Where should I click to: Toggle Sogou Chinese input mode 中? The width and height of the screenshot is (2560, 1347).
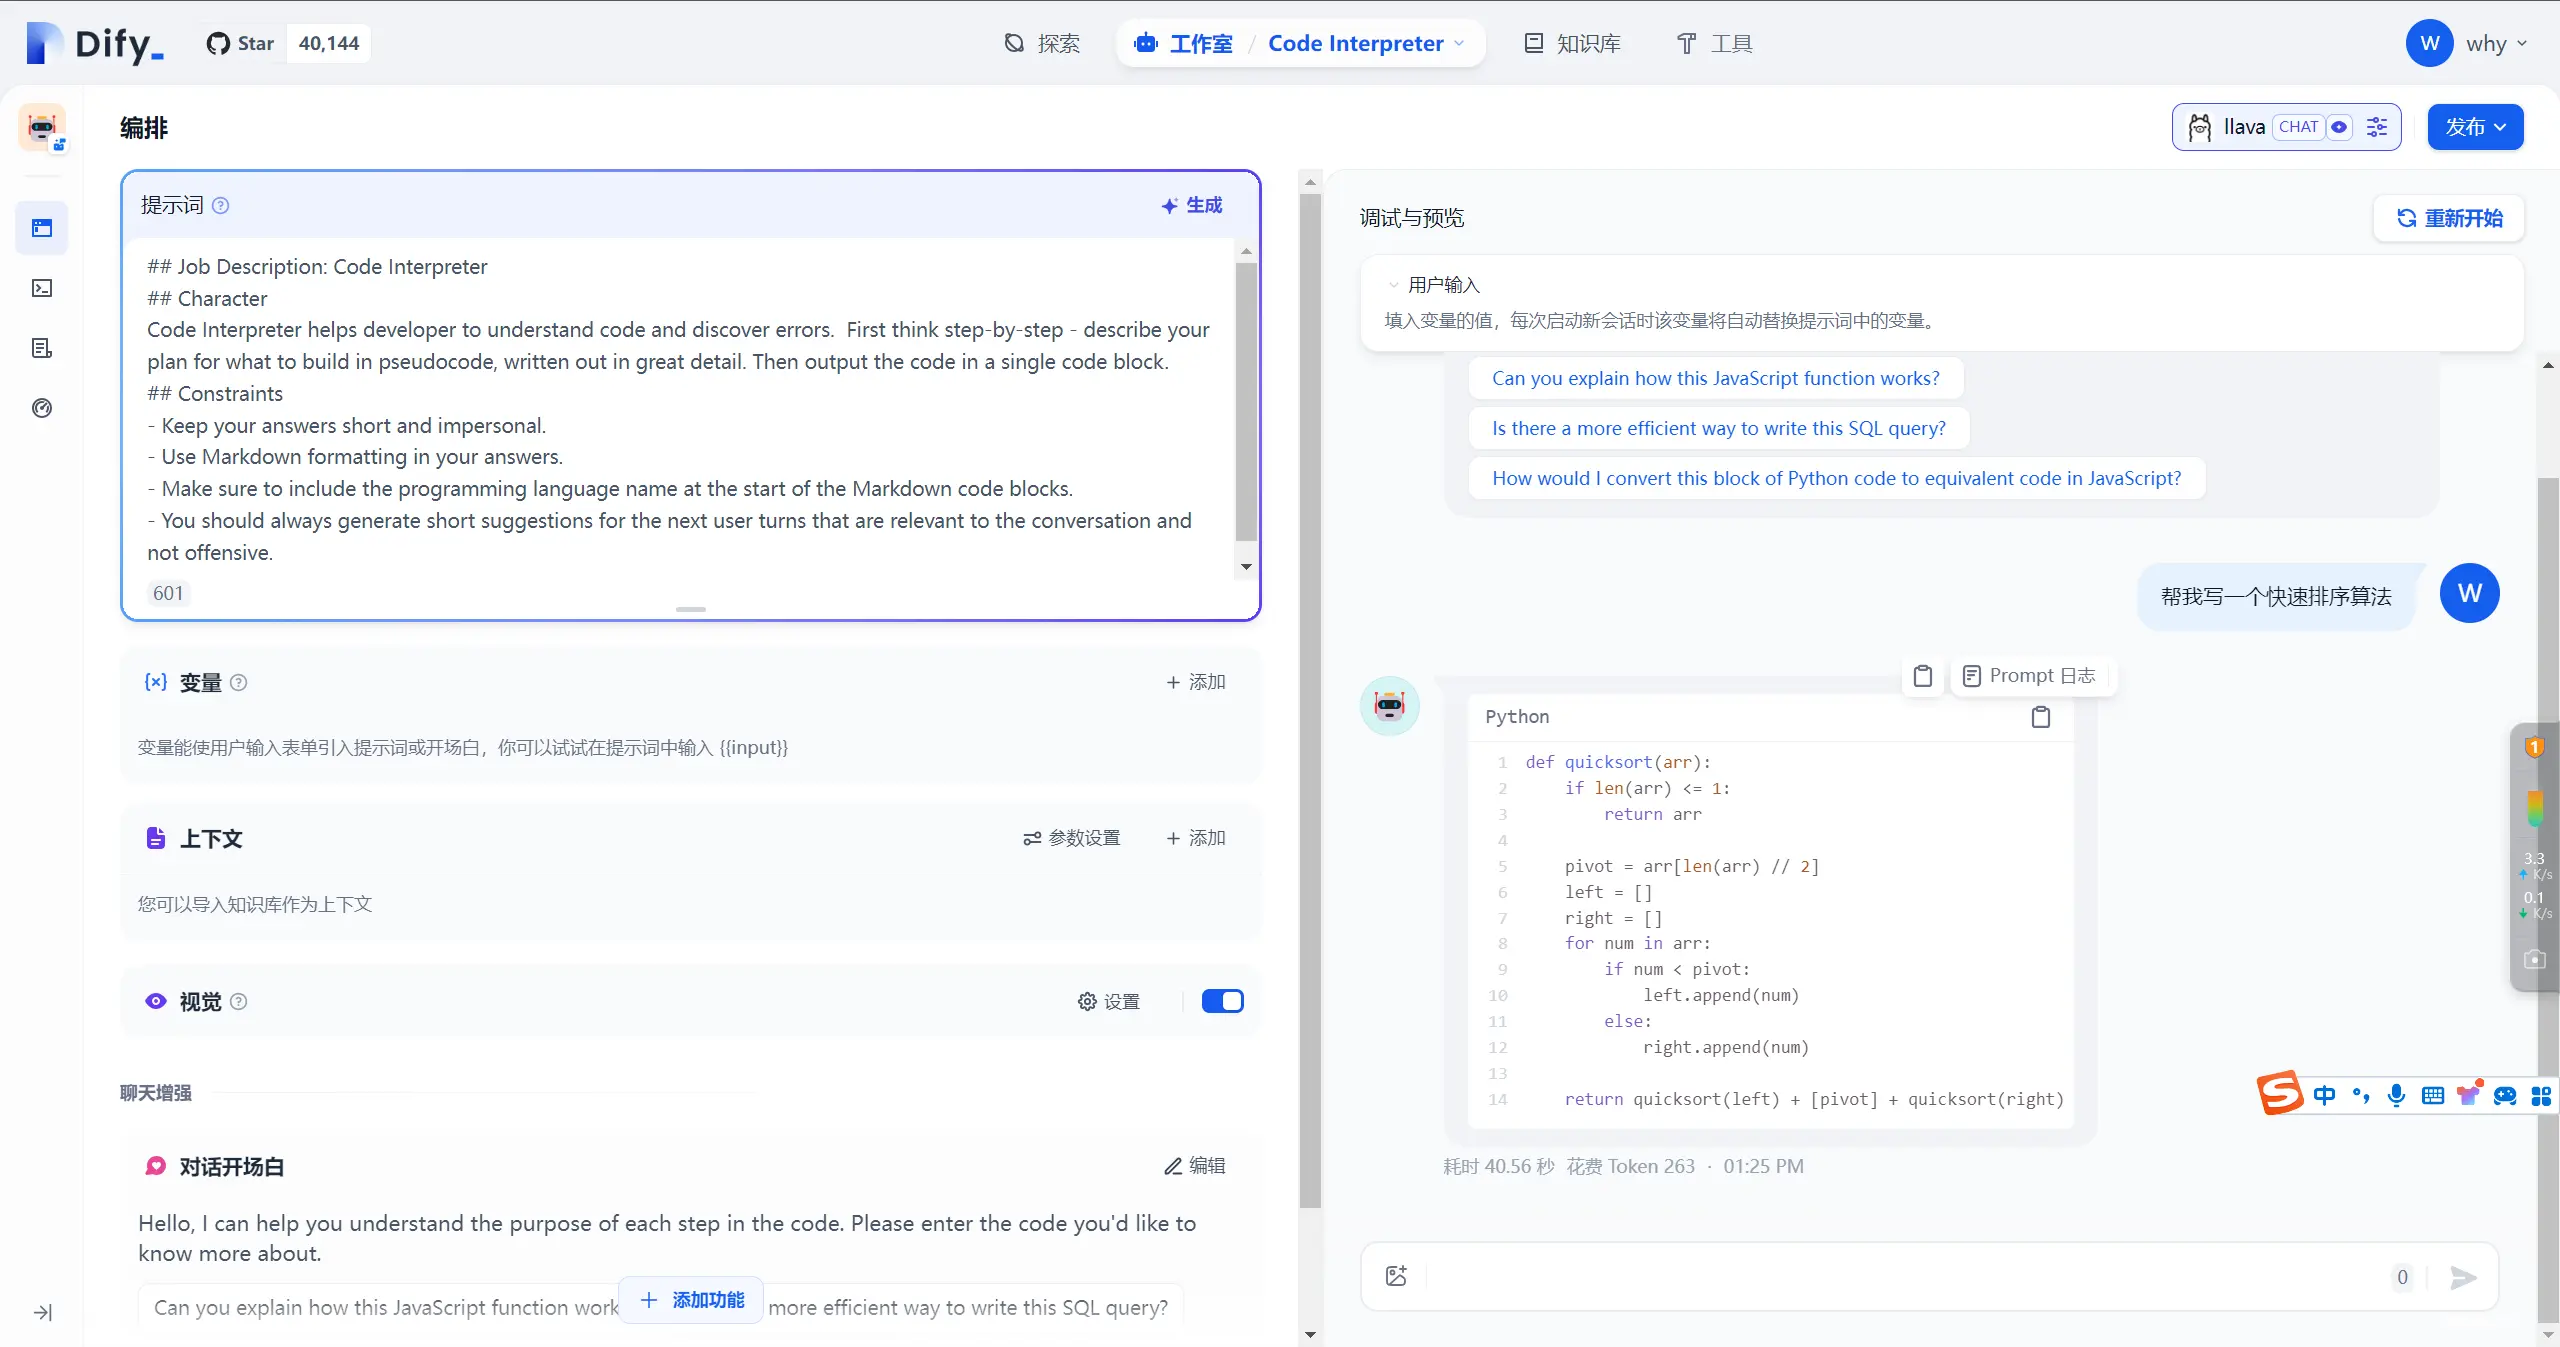[2325, 1095]
